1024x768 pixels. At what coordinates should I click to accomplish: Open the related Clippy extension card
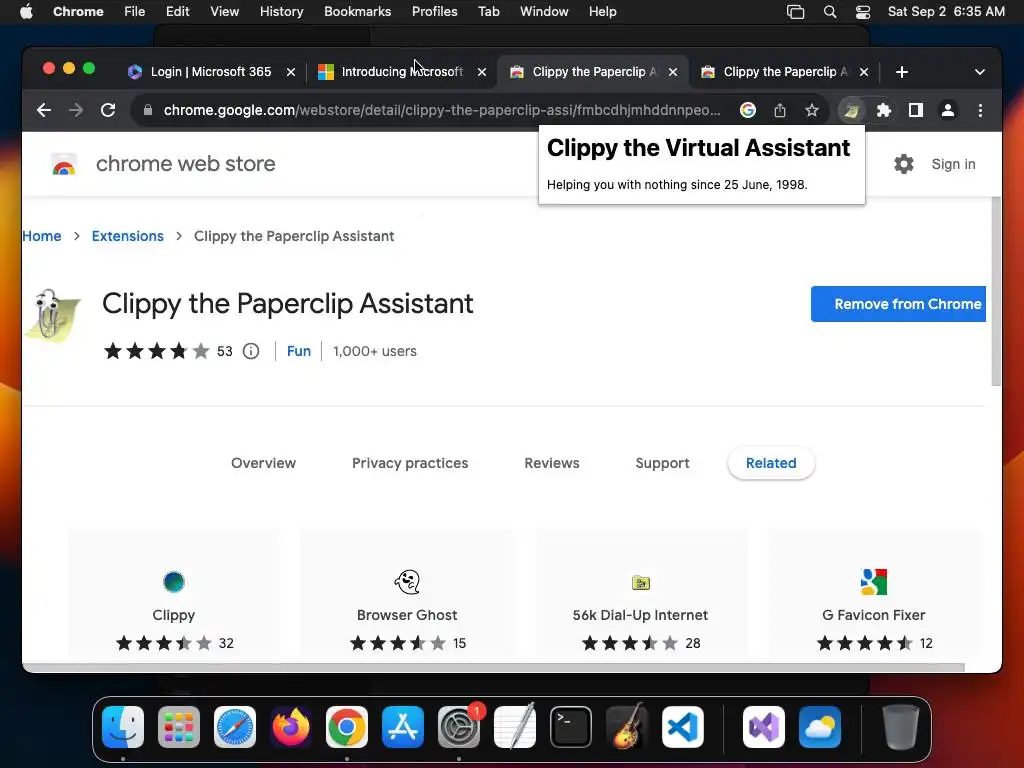click(174, 592)
